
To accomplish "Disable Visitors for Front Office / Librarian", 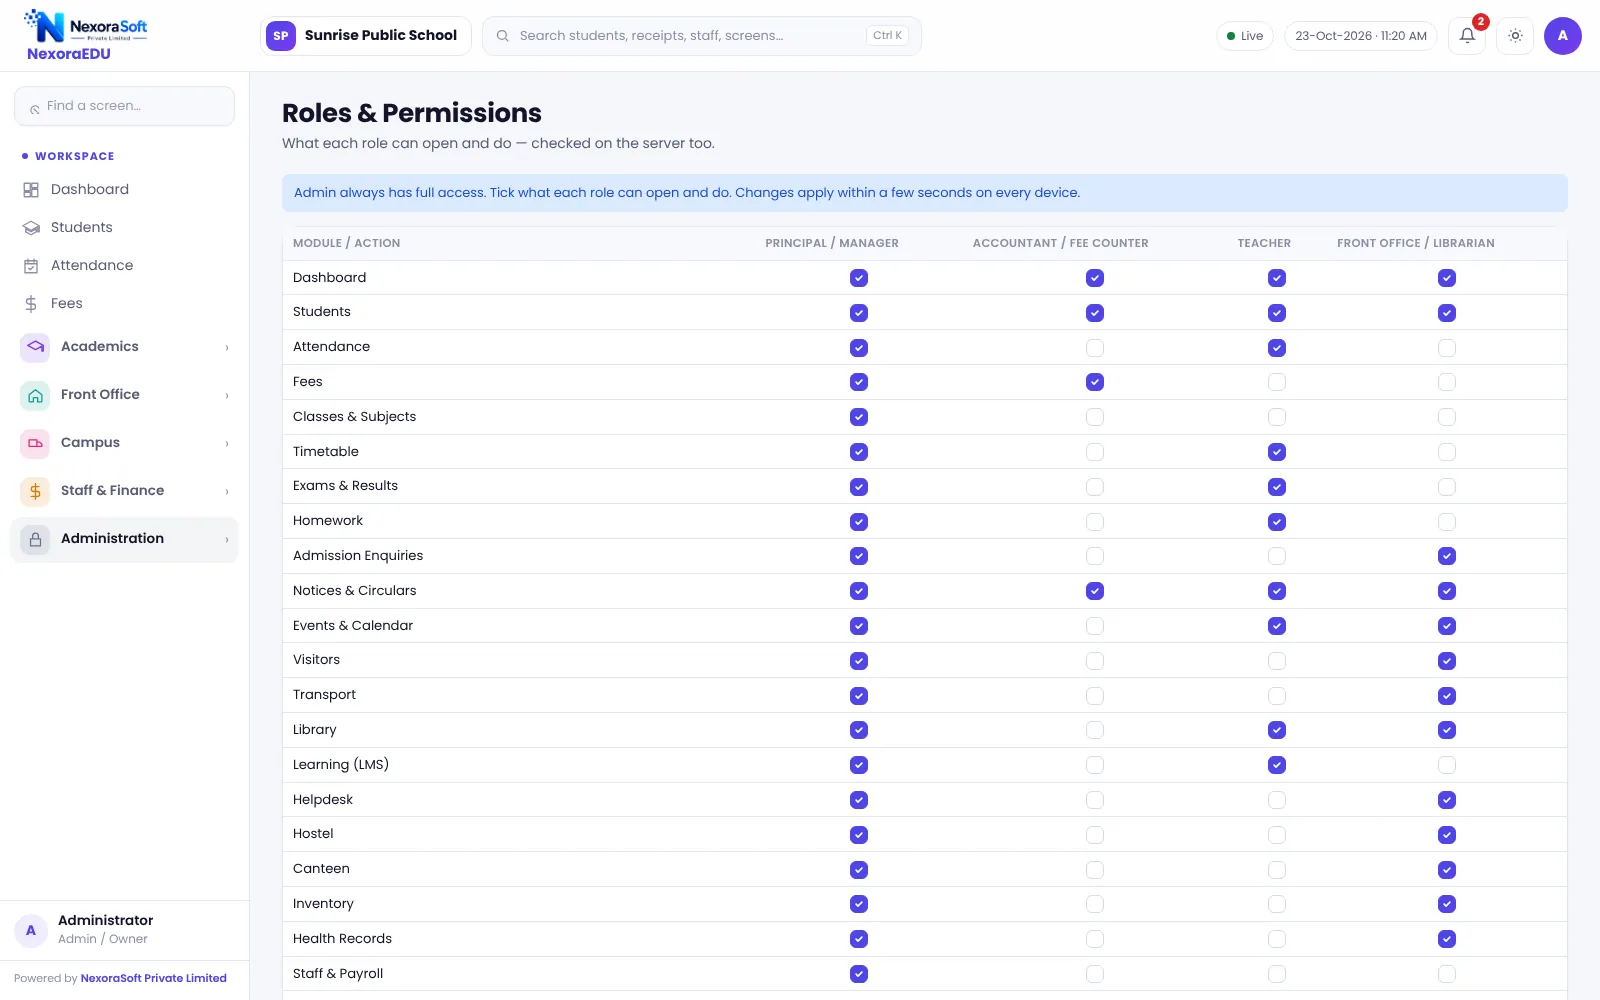I will click(1447, 661).
